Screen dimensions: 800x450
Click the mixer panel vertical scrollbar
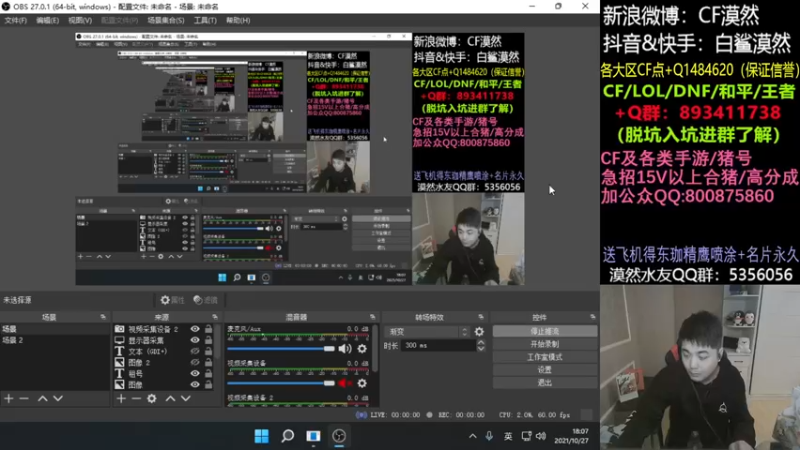pos(376,348)
